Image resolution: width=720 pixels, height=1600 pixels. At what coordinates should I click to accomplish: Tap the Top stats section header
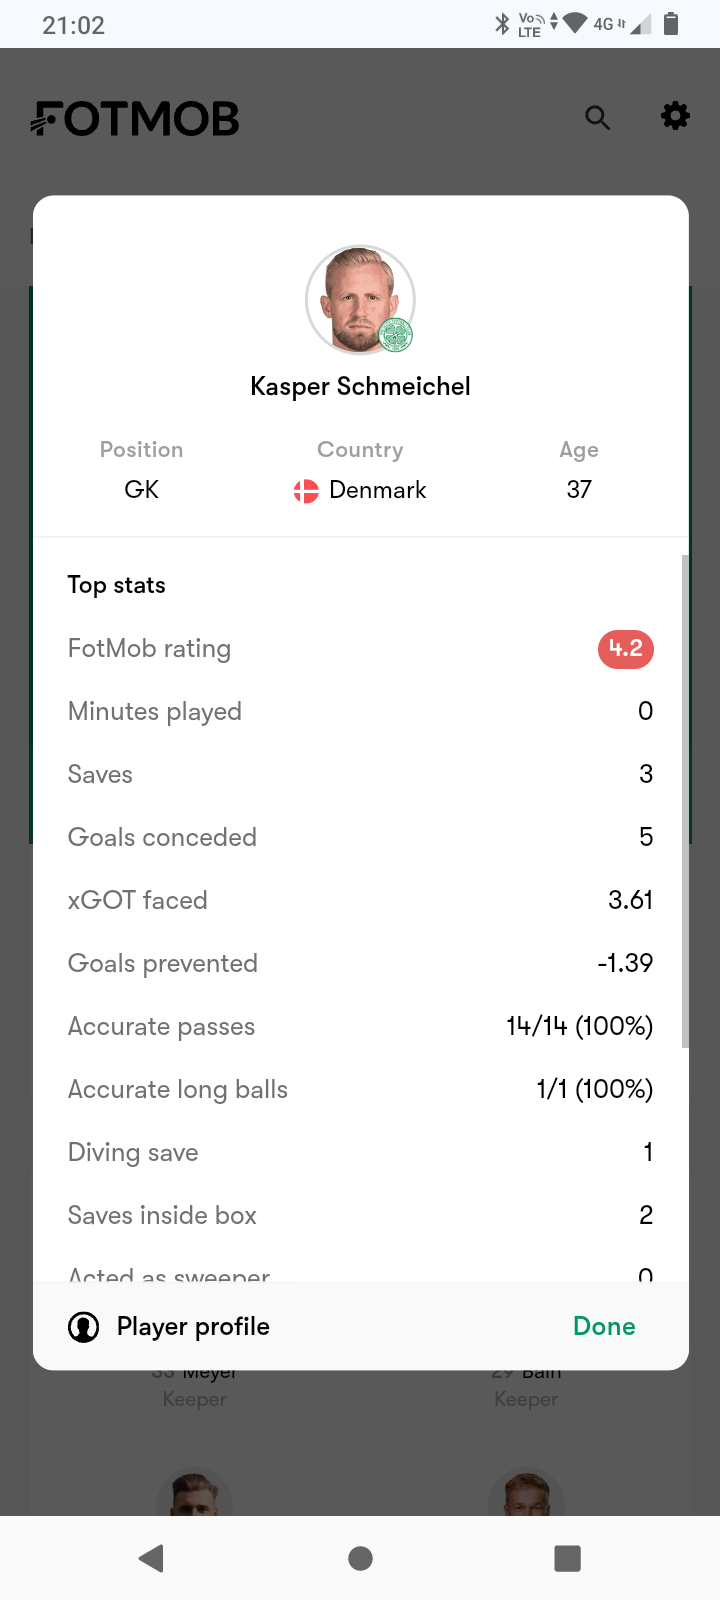(x=117, y=585)
